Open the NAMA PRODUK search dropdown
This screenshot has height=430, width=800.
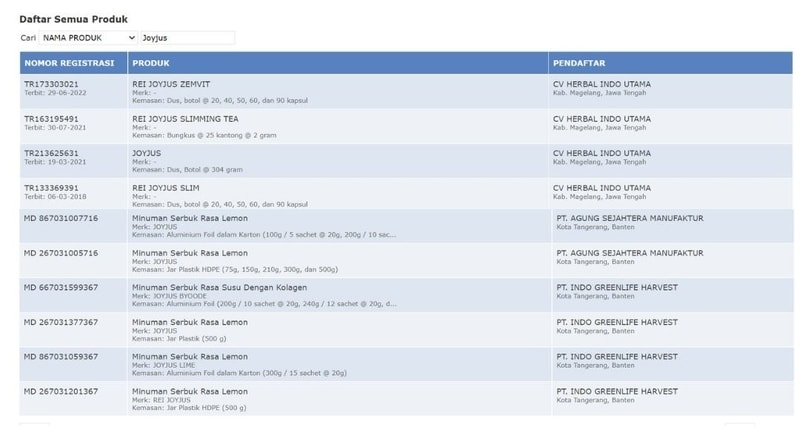88,38
